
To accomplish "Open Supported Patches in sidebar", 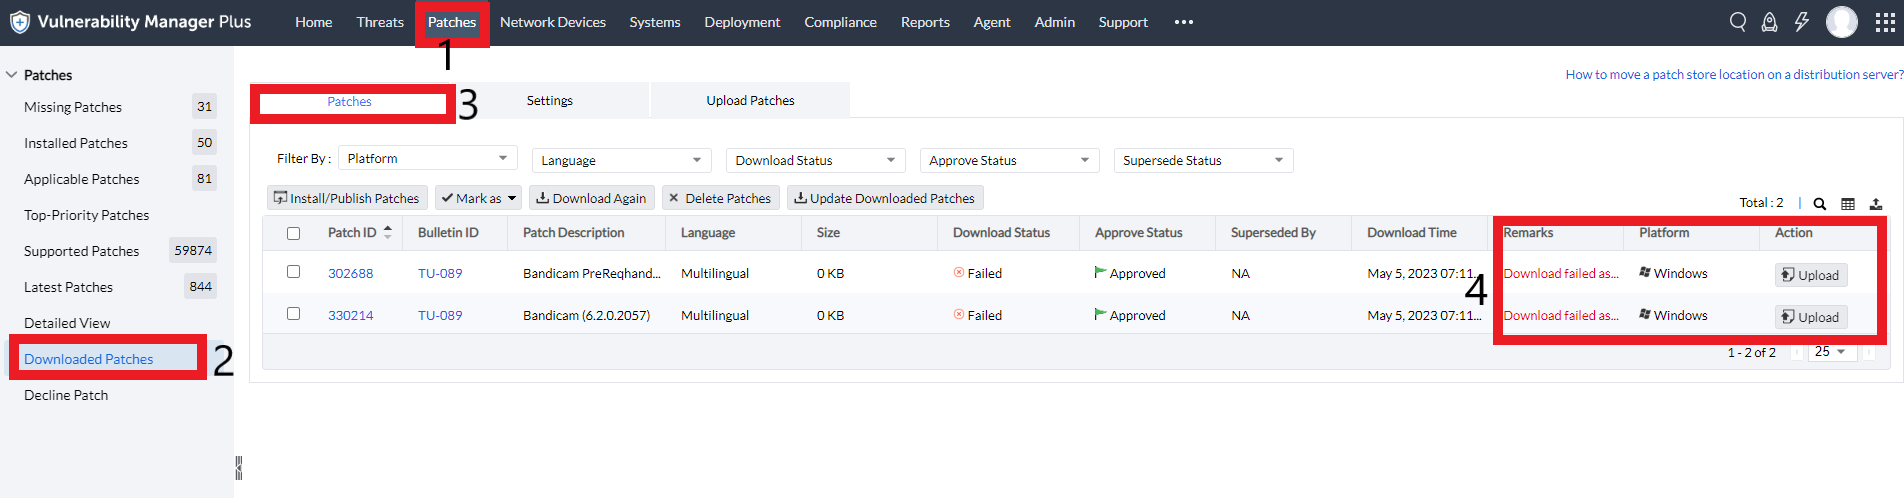I will (82, 251).
